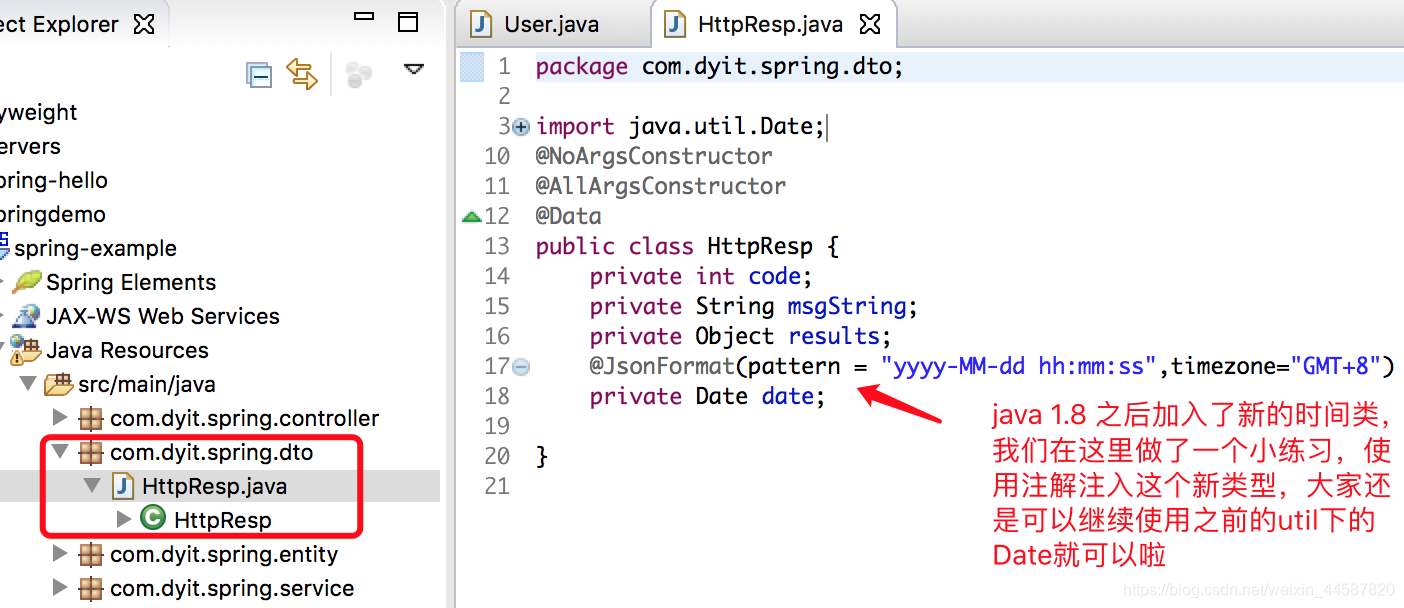Click the User.java tab file icon

click(x=483, y=24)
